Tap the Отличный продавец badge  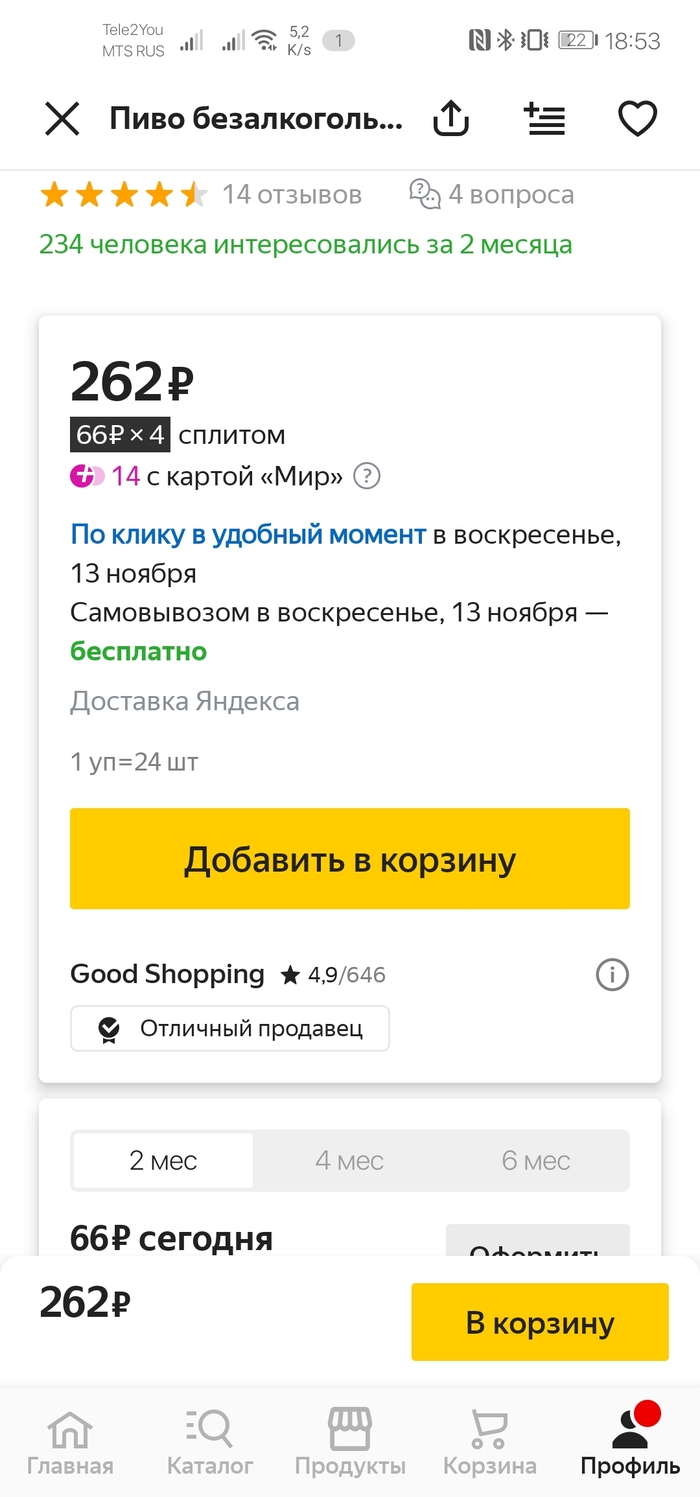click(x=230, y=1028)
